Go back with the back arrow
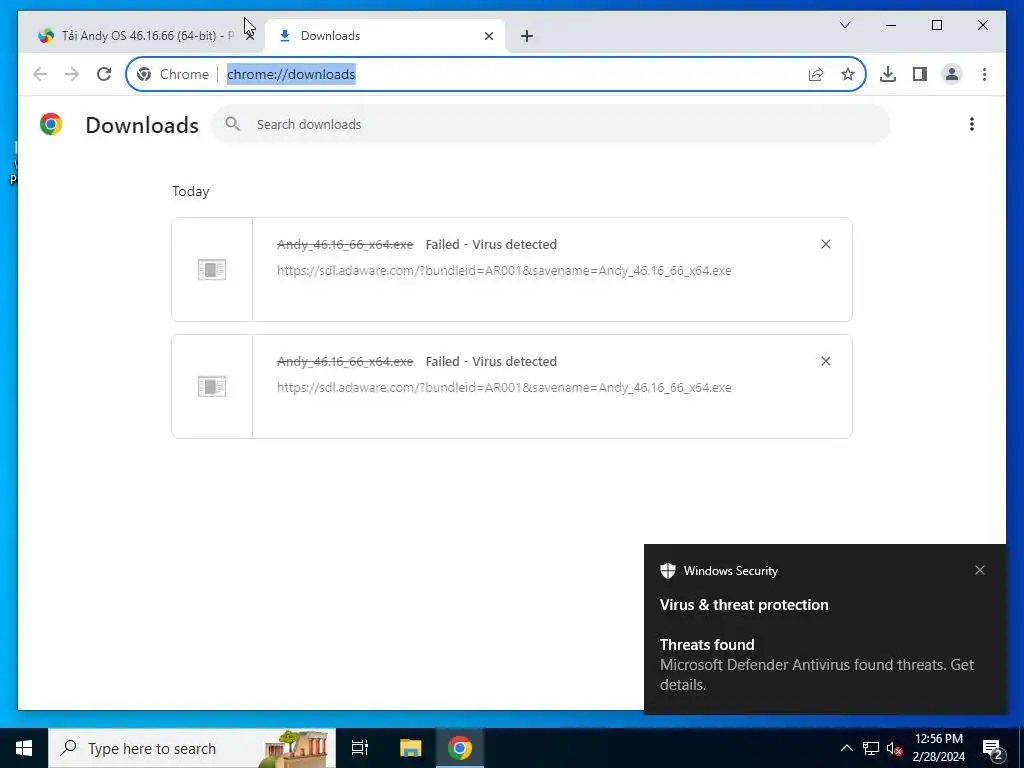 click(40, 74)
